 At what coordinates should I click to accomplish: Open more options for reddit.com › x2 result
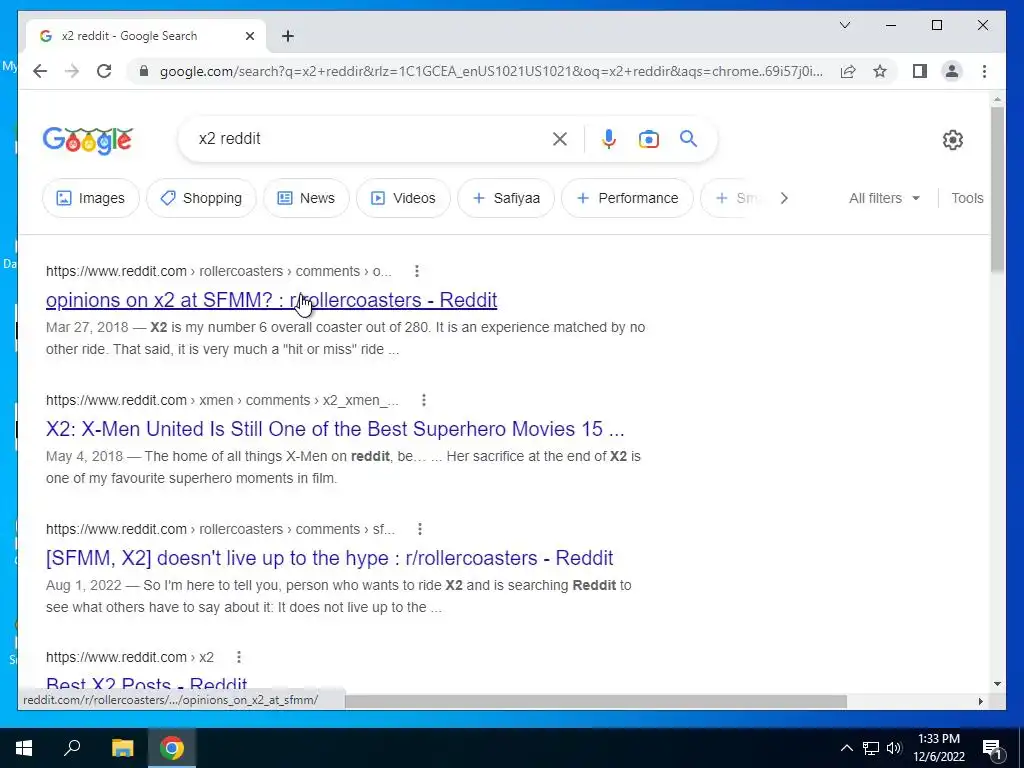pyautogui.click(x=239, y=657)
